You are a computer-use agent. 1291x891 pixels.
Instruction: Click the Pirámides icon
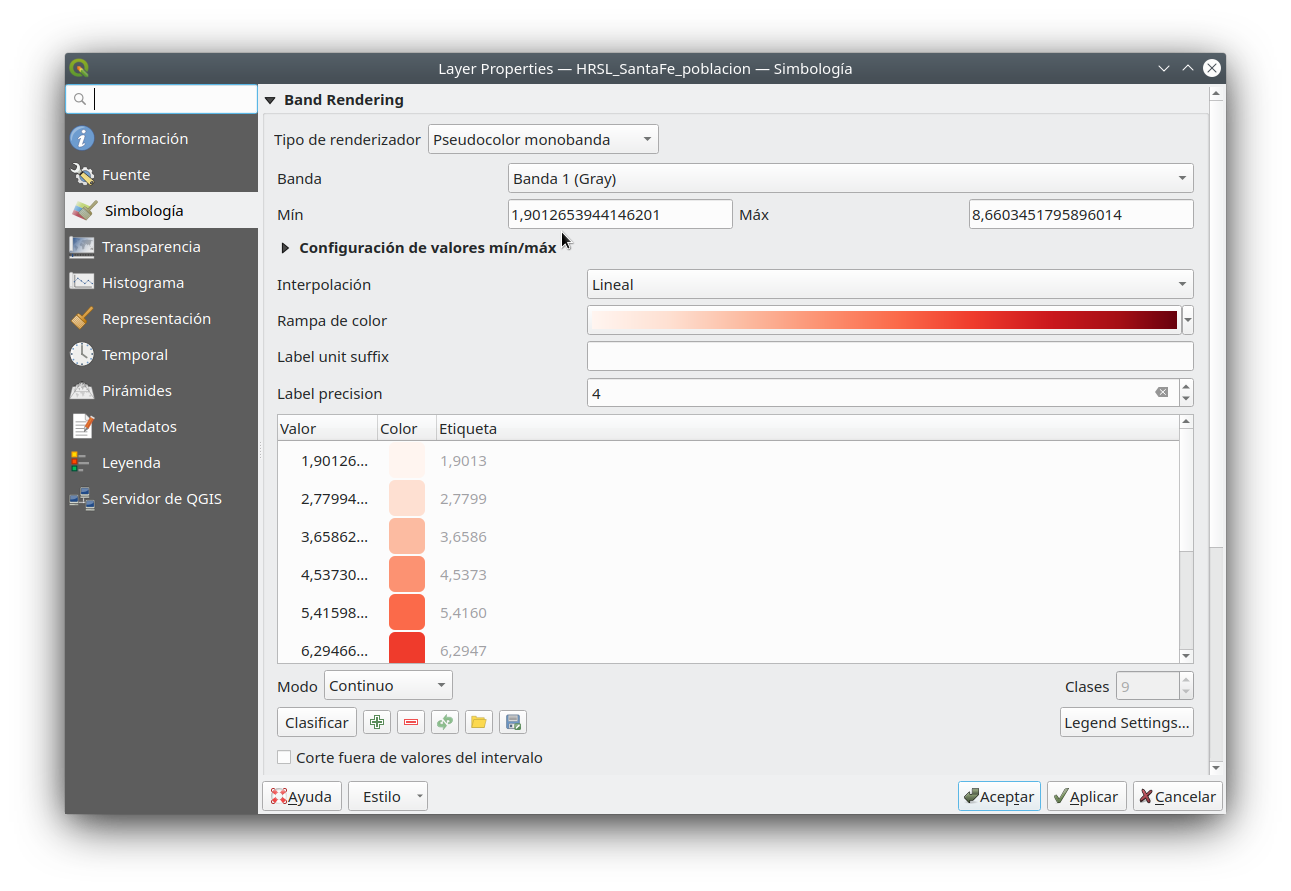coord(82,390)
